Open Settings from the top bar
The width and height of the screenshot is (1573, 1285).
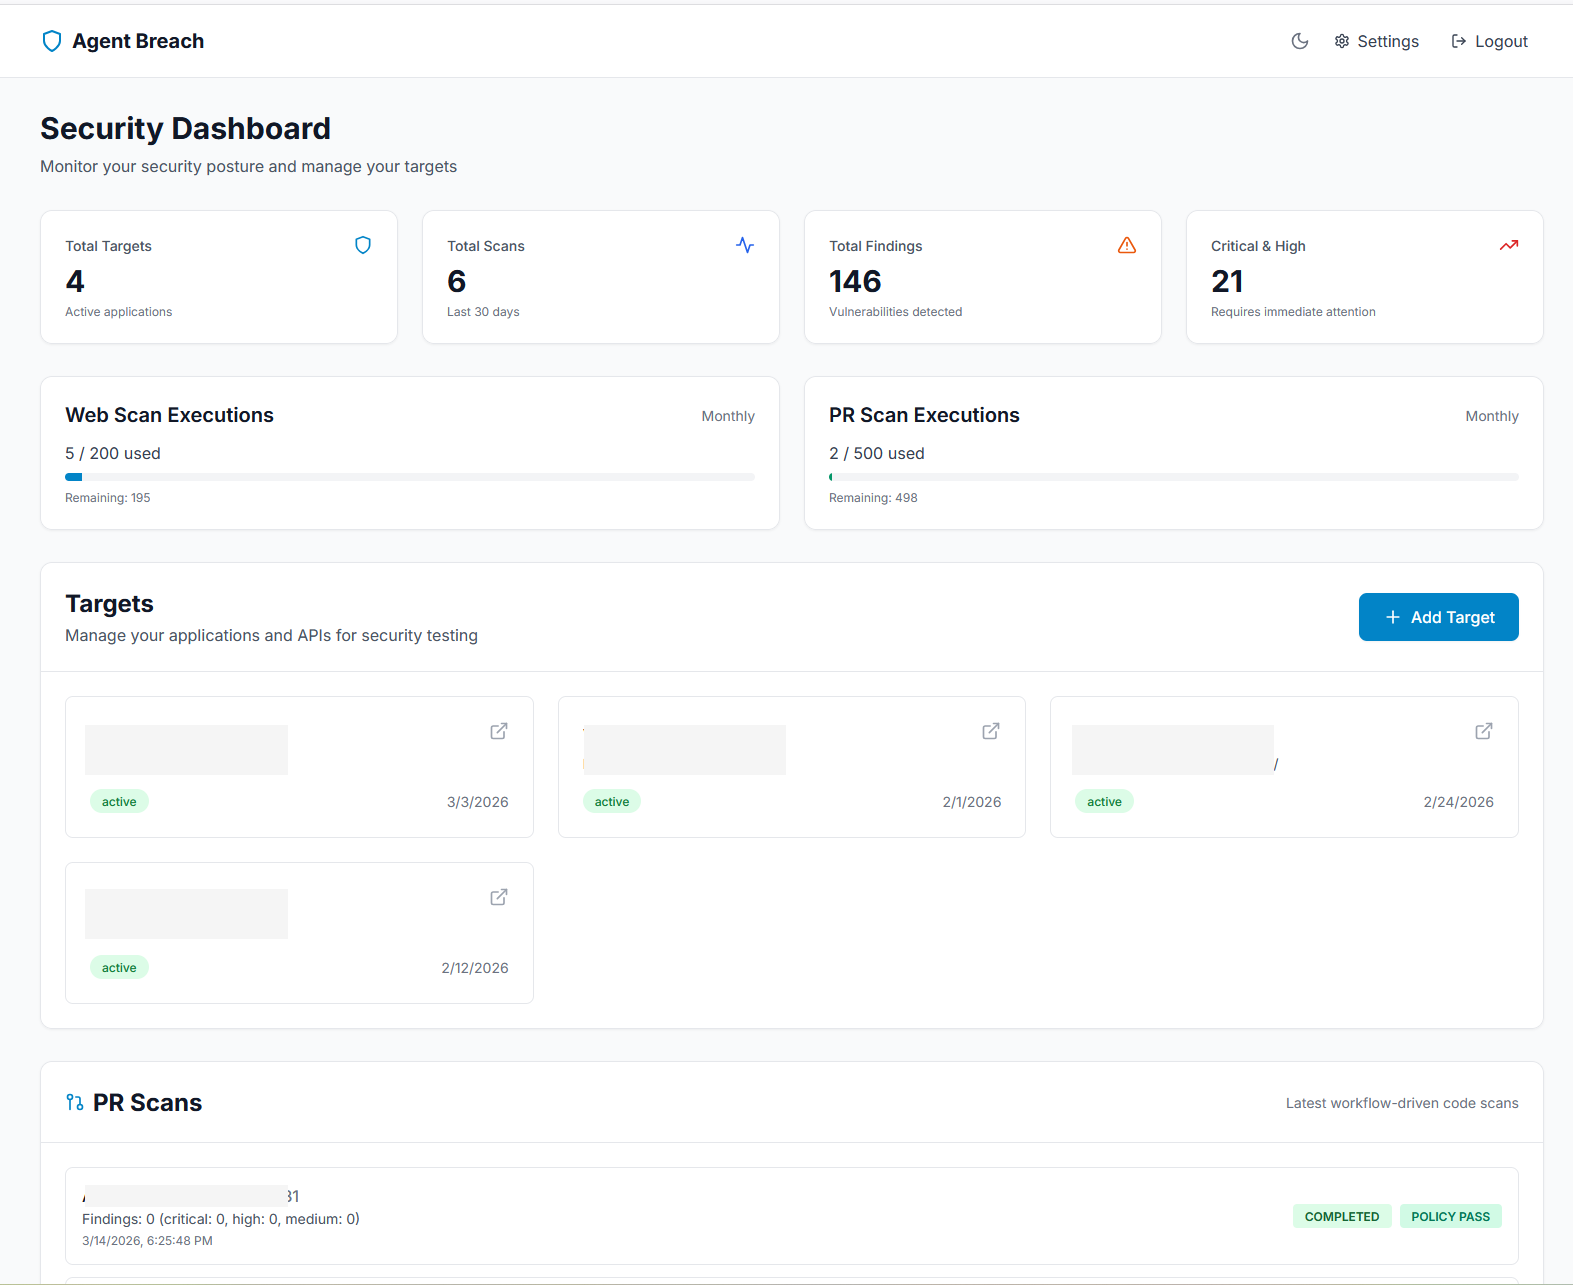(x=1376, y=41)
